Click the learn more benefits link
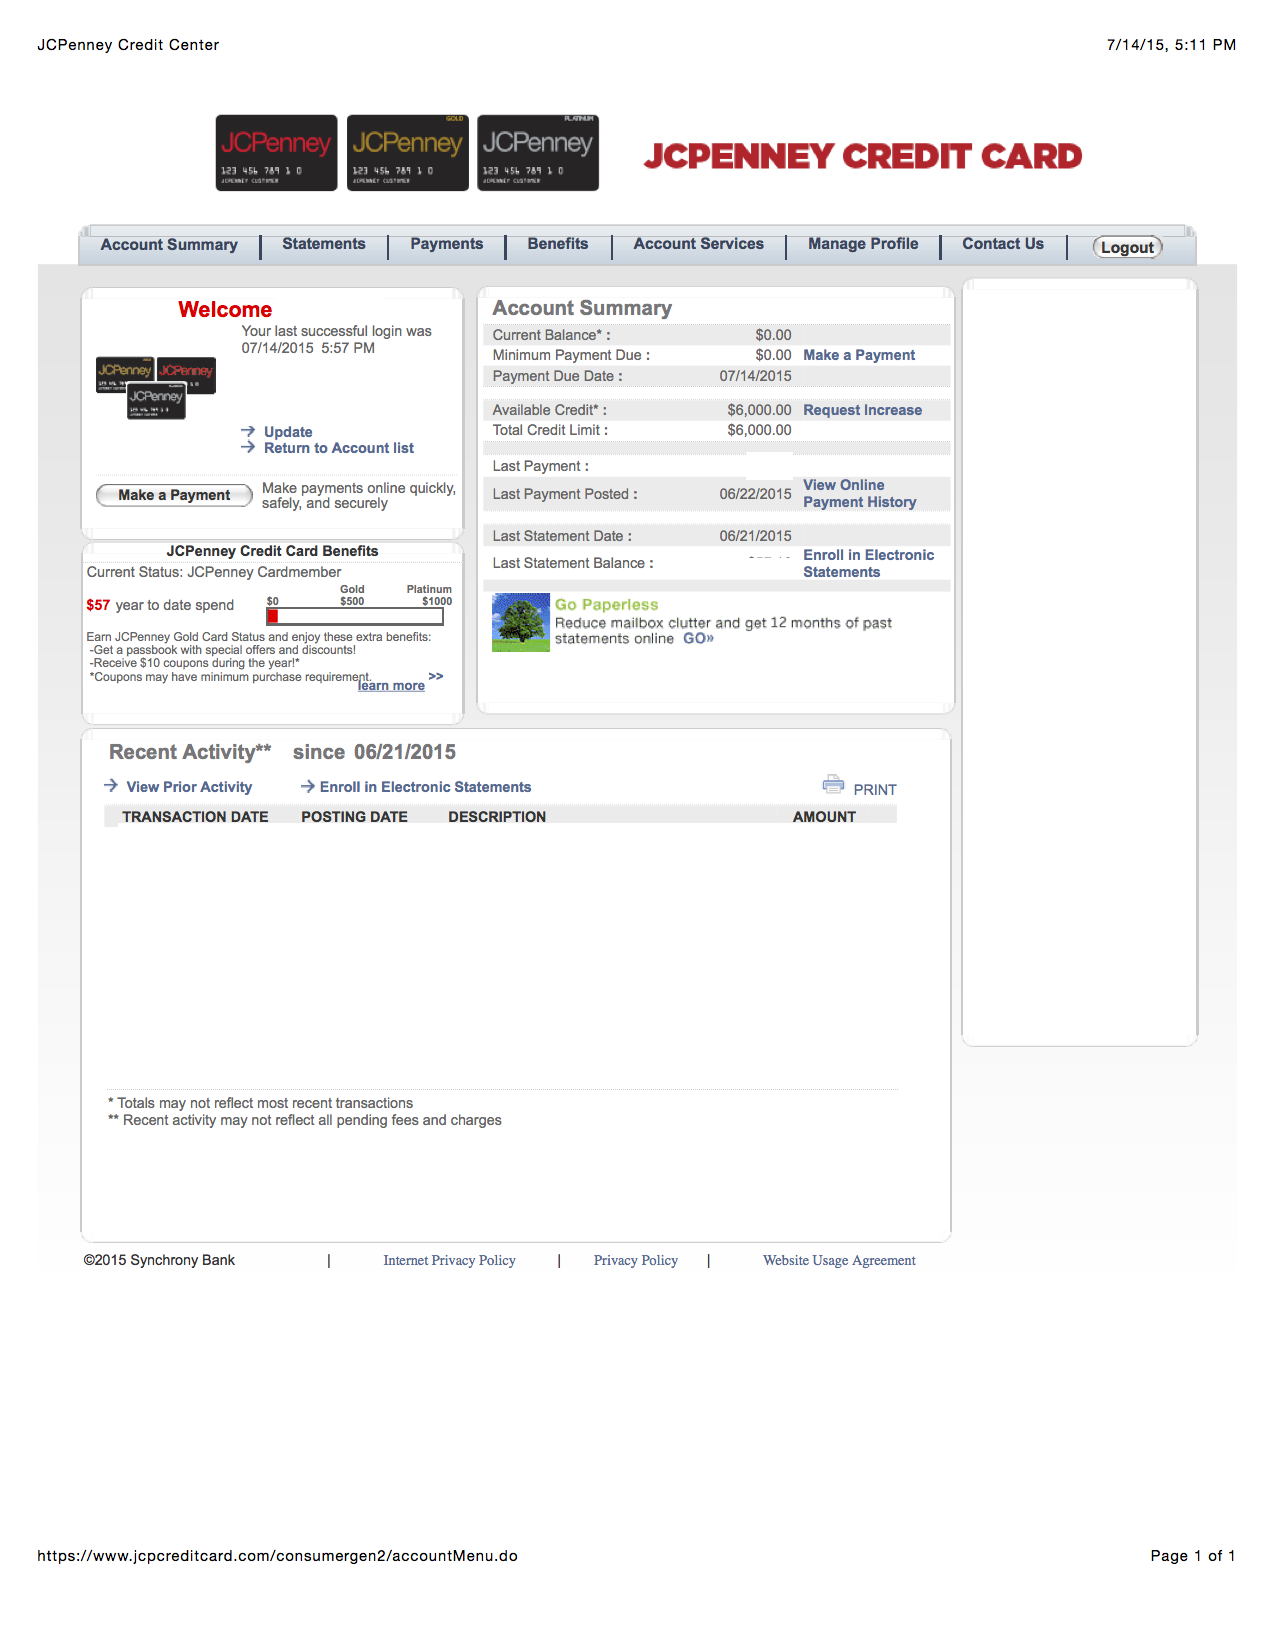Viewport: 1275px width, 1650px height. [x=391, y=686]
